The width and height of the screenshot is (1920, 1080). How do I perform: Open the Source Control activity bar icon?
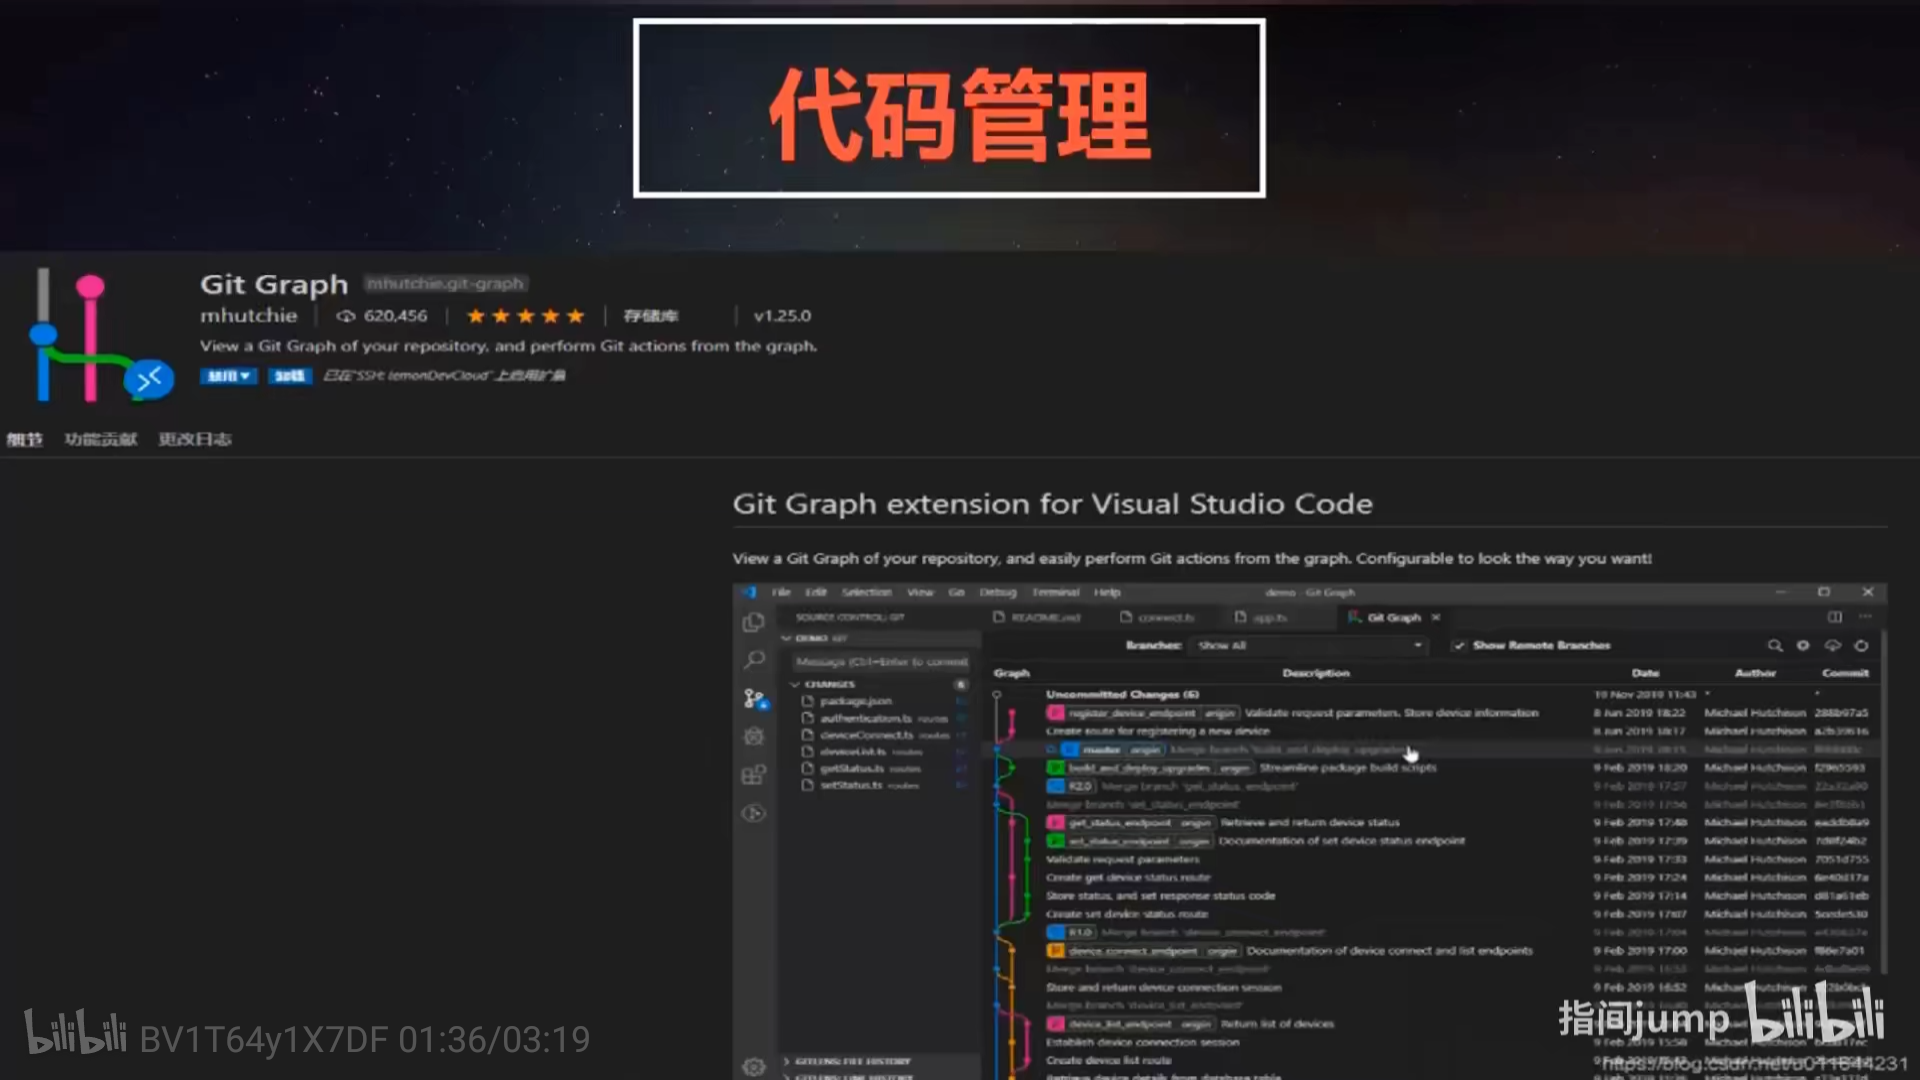pyautogui.click(x=754, y=698)
